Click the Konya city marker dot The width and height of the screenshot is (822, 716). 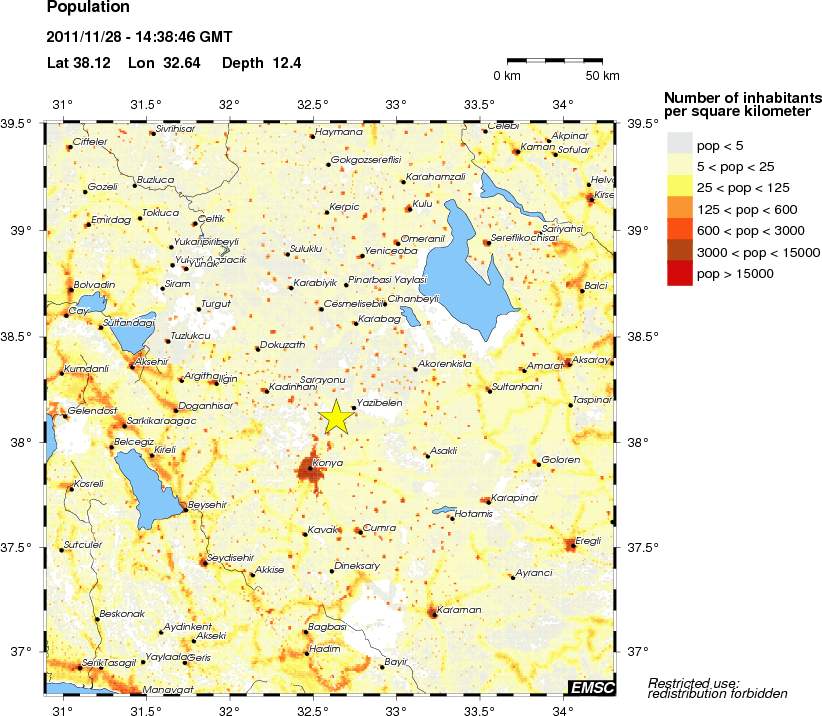pyautogui.click(x=310, y=468)
